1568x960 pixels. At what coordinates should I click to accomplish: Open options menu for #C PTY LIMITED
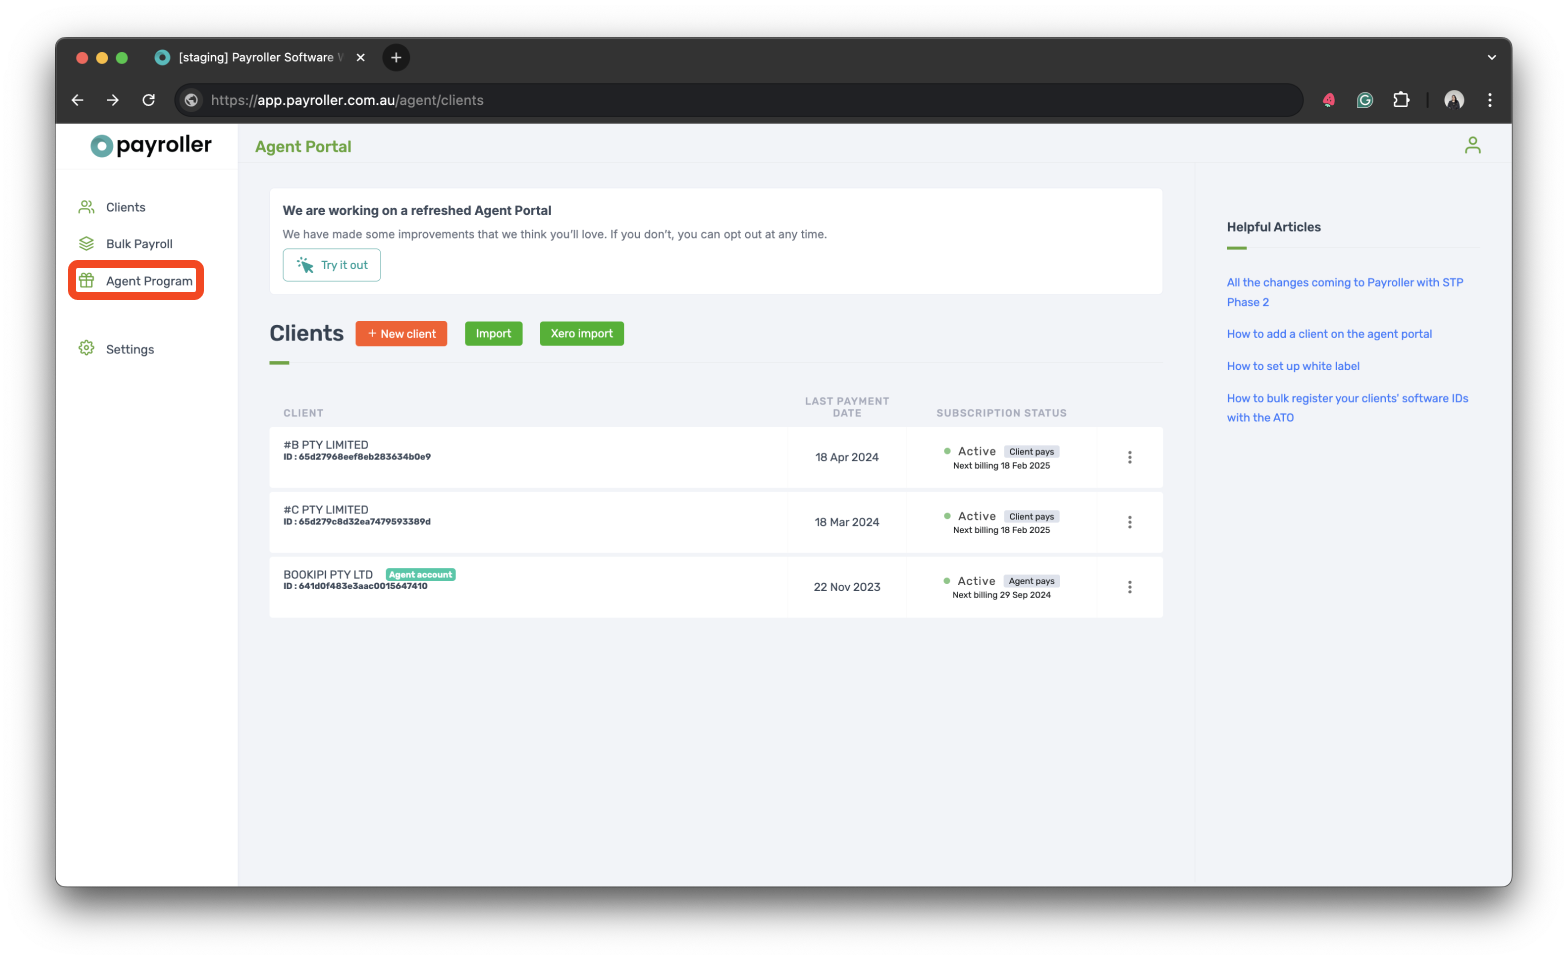click(x=1130, y=522)
